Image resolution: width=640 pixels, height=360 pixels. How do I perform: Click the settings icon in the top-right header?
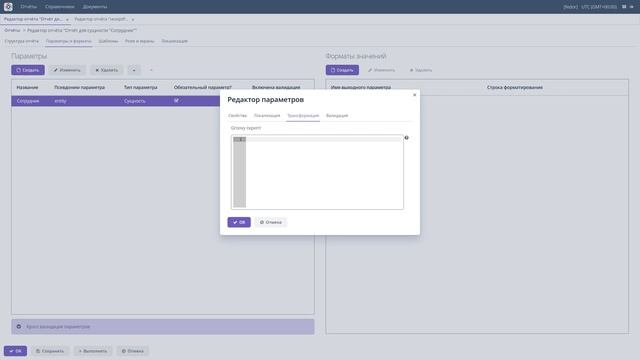tap(624, 7)
